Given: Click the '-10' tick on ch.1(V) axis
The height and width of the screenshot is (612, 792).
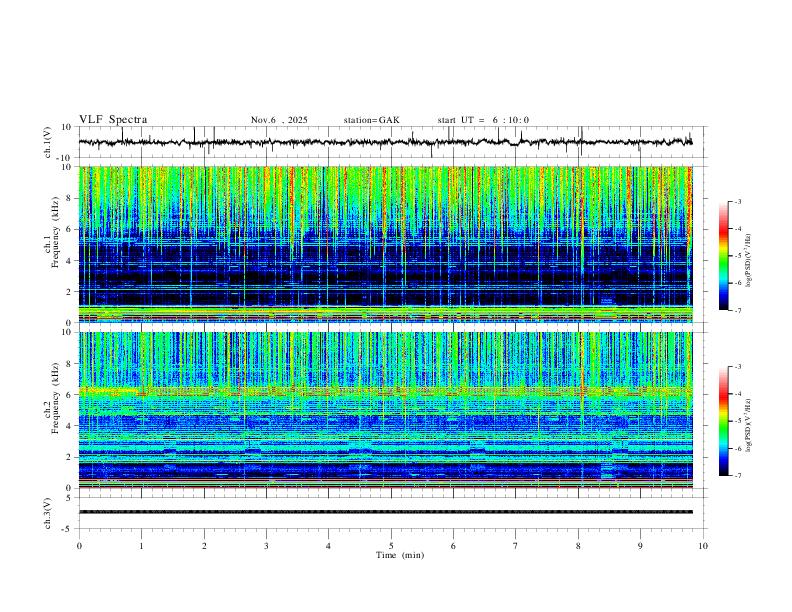Looking at the screenshot, I should (65, 158).
